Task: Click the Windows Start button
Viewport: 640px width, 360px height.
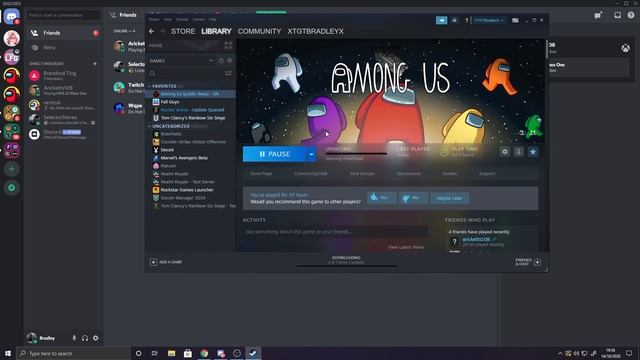Action: [8, 353]
